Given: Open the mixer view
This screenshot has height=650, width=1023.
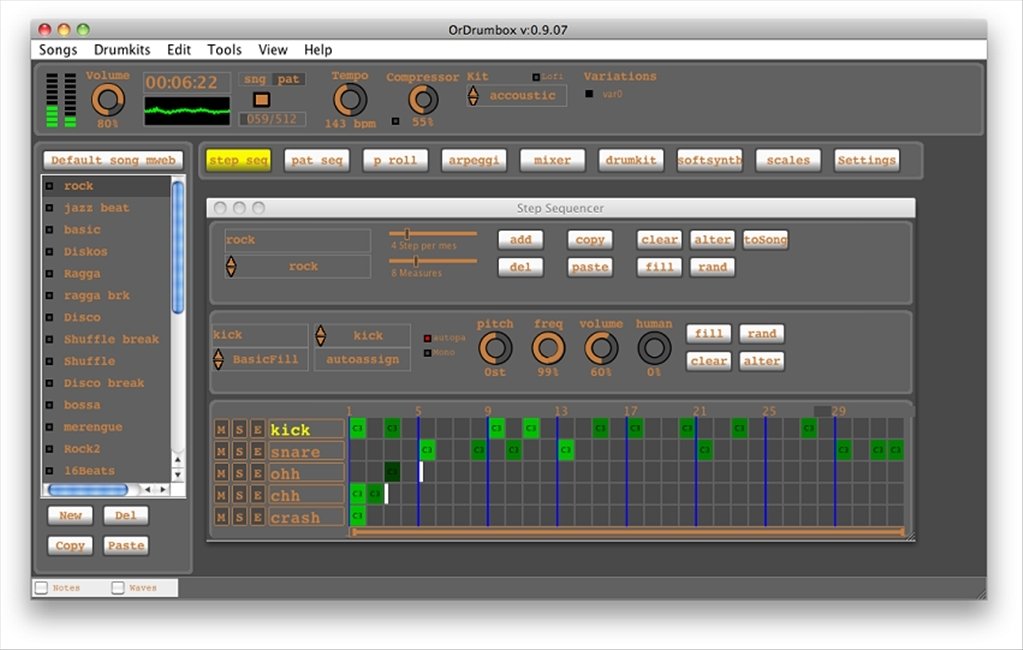Looking at the screenshot, I should (553, 161).
